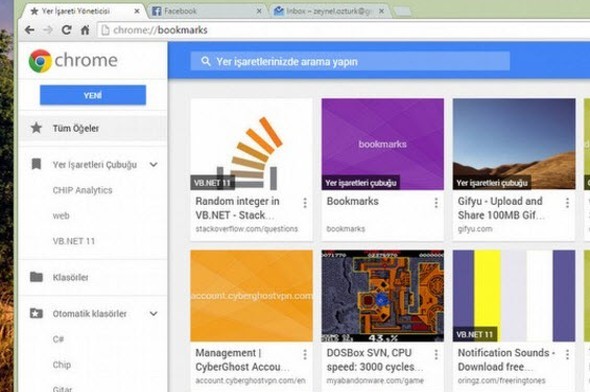Click the myabandonware.com/game URL text
Screen dimensions: 590x392
coord(375,380)
